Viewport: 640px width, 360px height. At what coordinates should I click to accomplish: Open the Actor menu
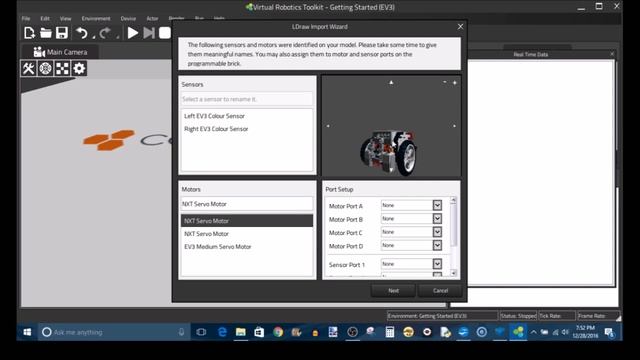point(152,18)
